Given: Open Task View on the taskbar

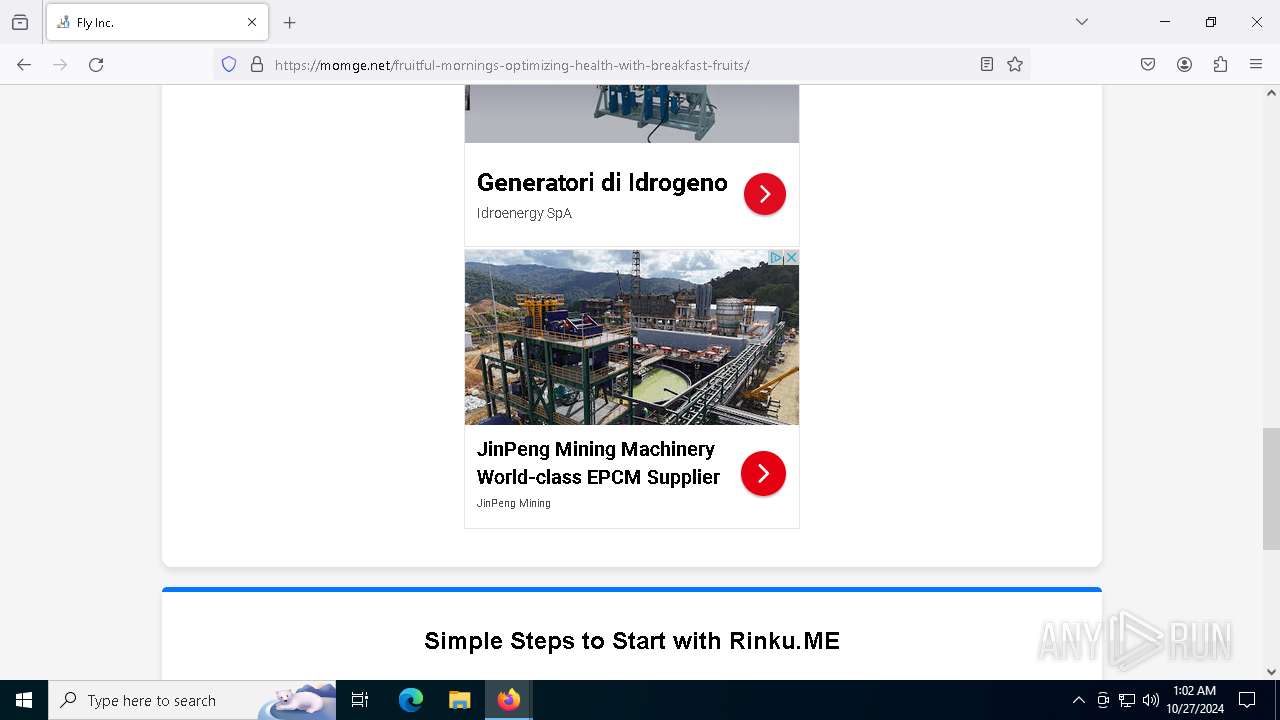Looking at the screenshot, I should tap(360, 700).
